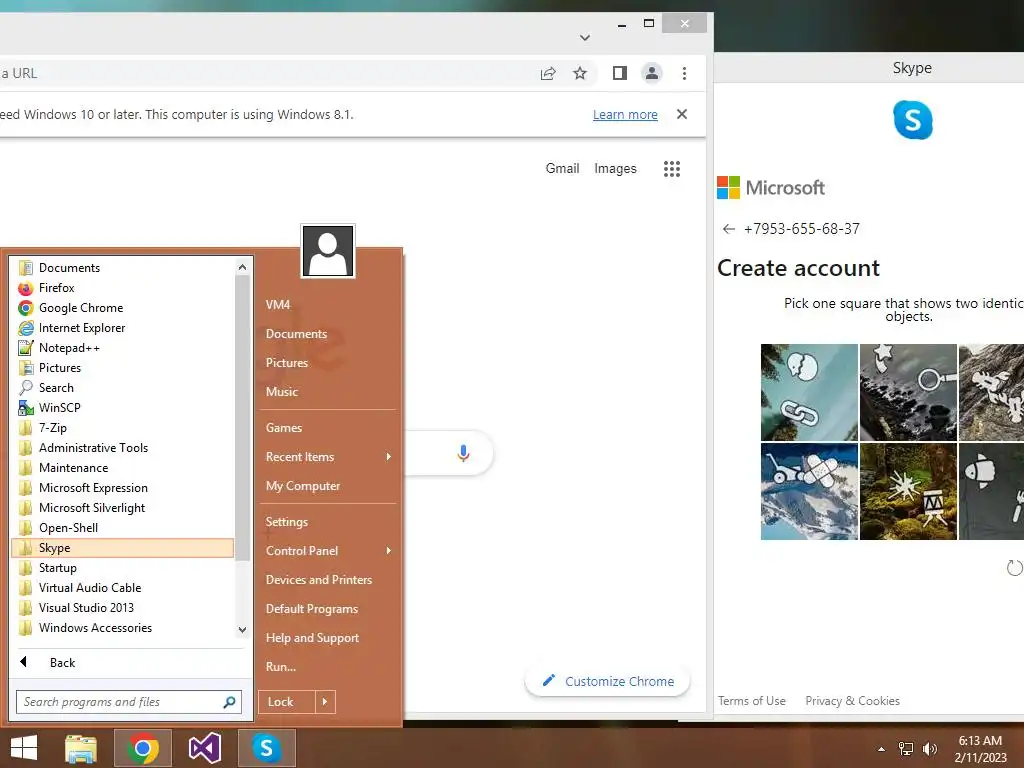Open Visual Studio from the taskbar
This screenshot has height=768, width=1024.
tap(204, 748)
